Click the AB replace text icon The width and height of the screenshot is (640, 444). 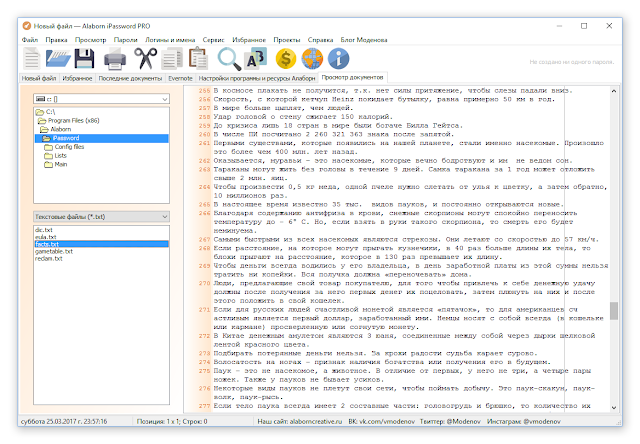coord(256,58)
